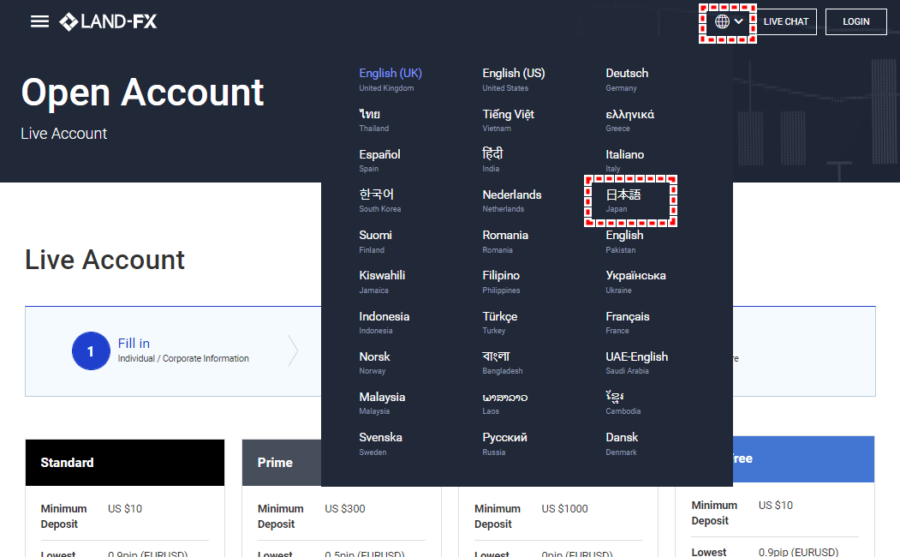Choose Italiano Italy language
Image resolution: width=900 pixels, height=557 pixels.
(624, 160)
